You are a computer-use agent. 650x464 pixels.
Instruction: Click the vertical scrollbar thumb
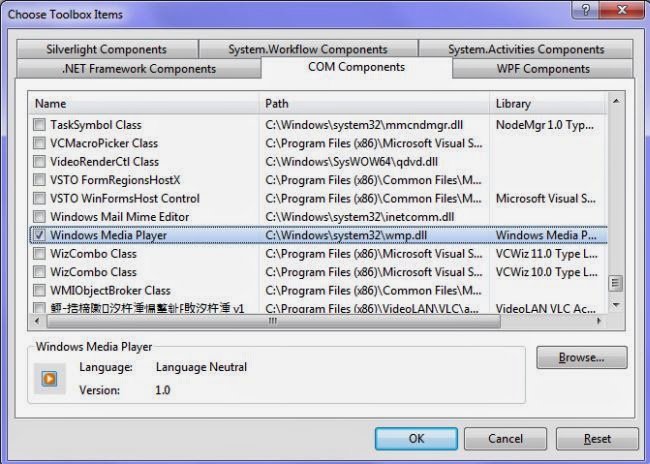click(616, 283)
